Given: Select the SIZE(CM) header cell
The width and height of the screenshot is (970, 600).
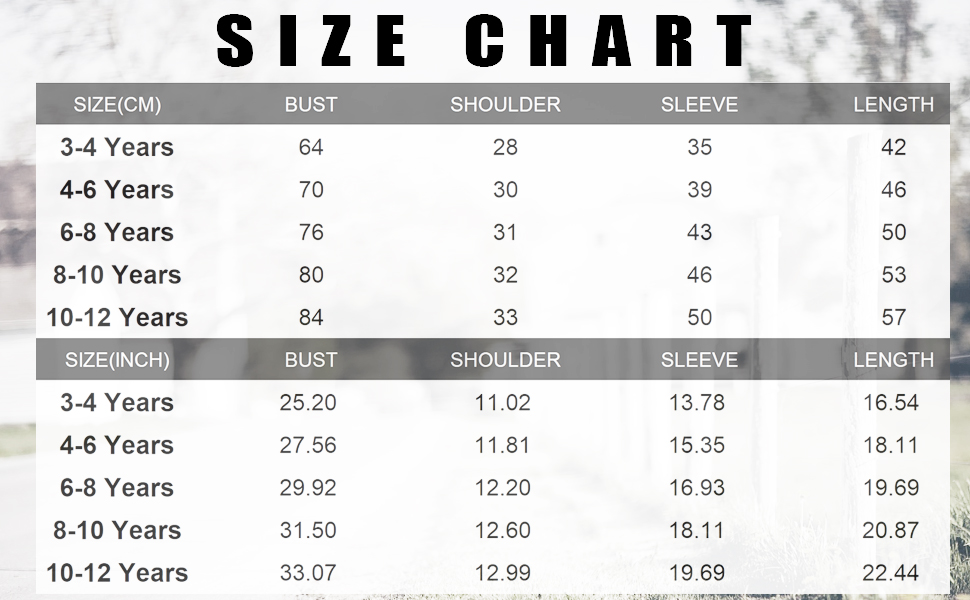Looking at the screenshot, I should tap(117, 104).
